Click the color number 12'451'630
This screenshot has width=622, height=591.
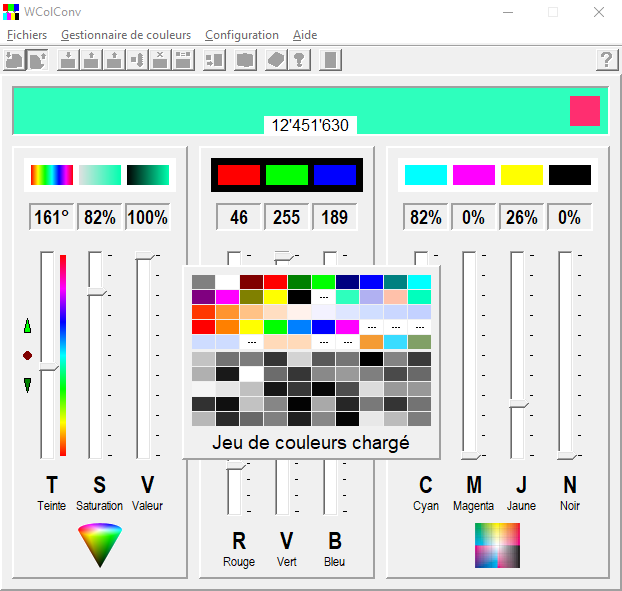310,126
